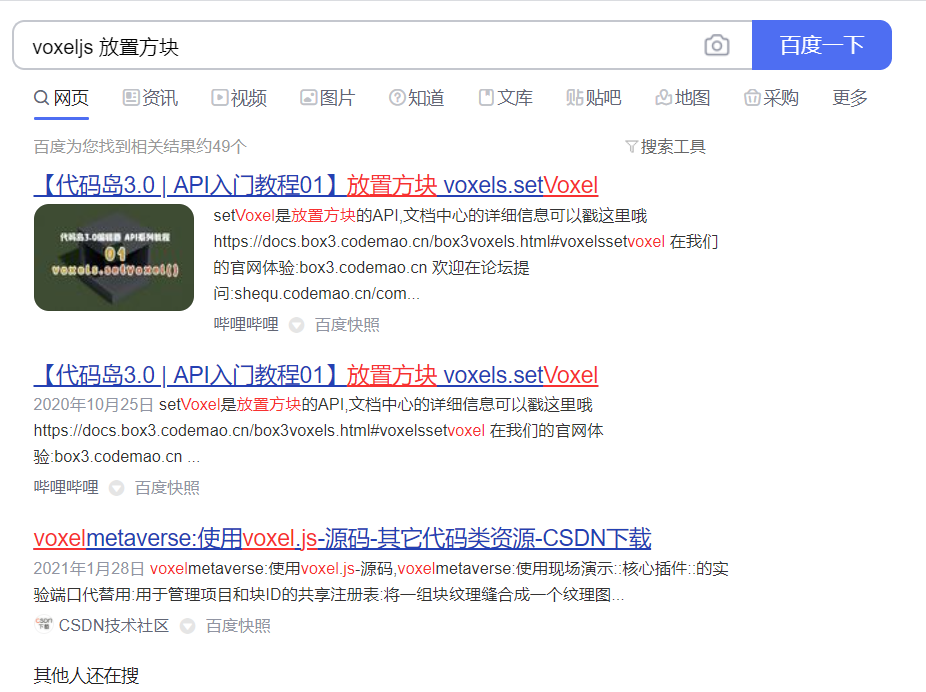The image size is (926, 692).
Task: Click 哔哩哔哩 source under first result
Action: point(246,324)
